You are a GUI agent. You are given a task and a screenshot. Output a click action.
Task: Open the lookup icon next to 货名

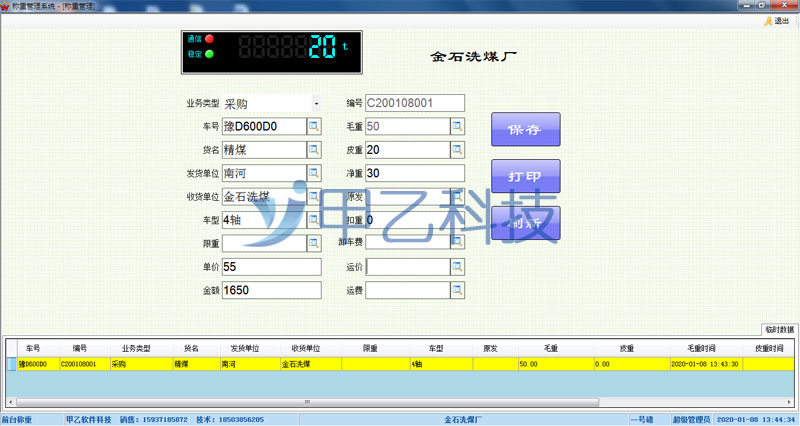(x=313, y=150)
